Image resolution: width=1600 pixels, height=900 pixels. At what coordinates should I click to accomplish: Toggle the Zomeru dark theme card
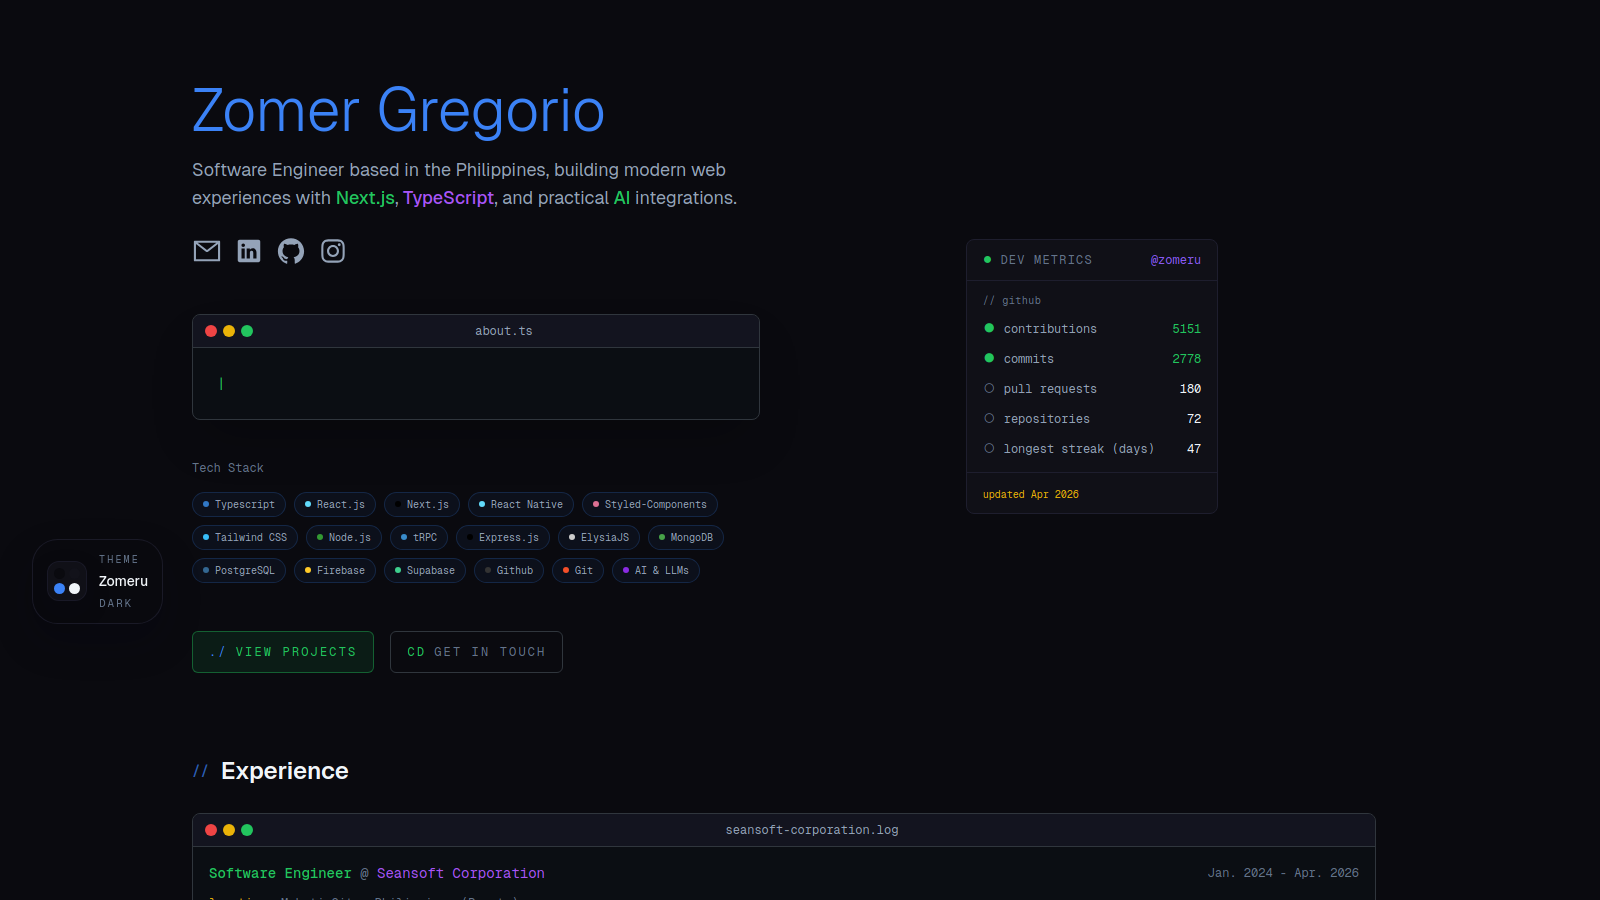(x=98, y=581)
